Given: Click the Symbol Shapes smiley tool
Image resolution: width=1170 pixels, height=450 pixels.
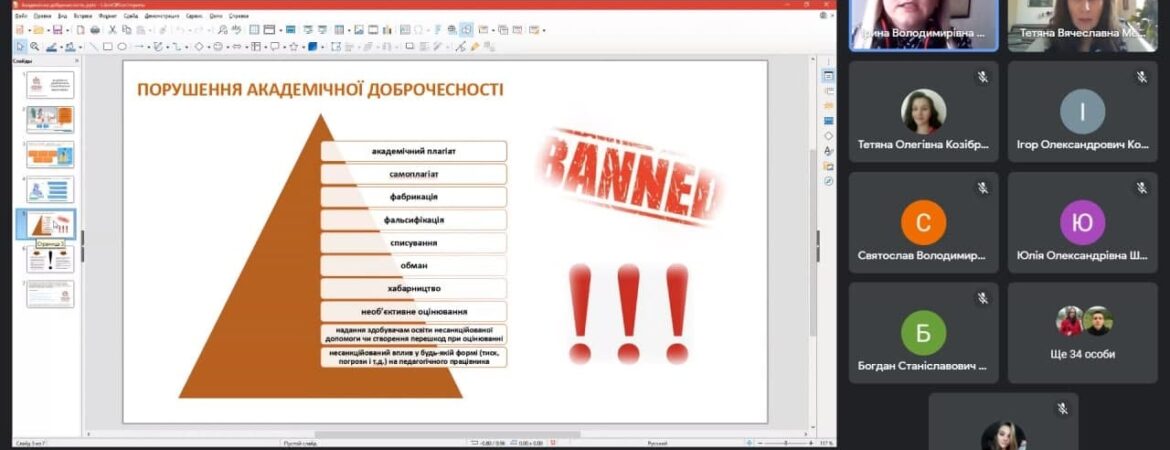Looking at the screenshot, I should 218,46.
